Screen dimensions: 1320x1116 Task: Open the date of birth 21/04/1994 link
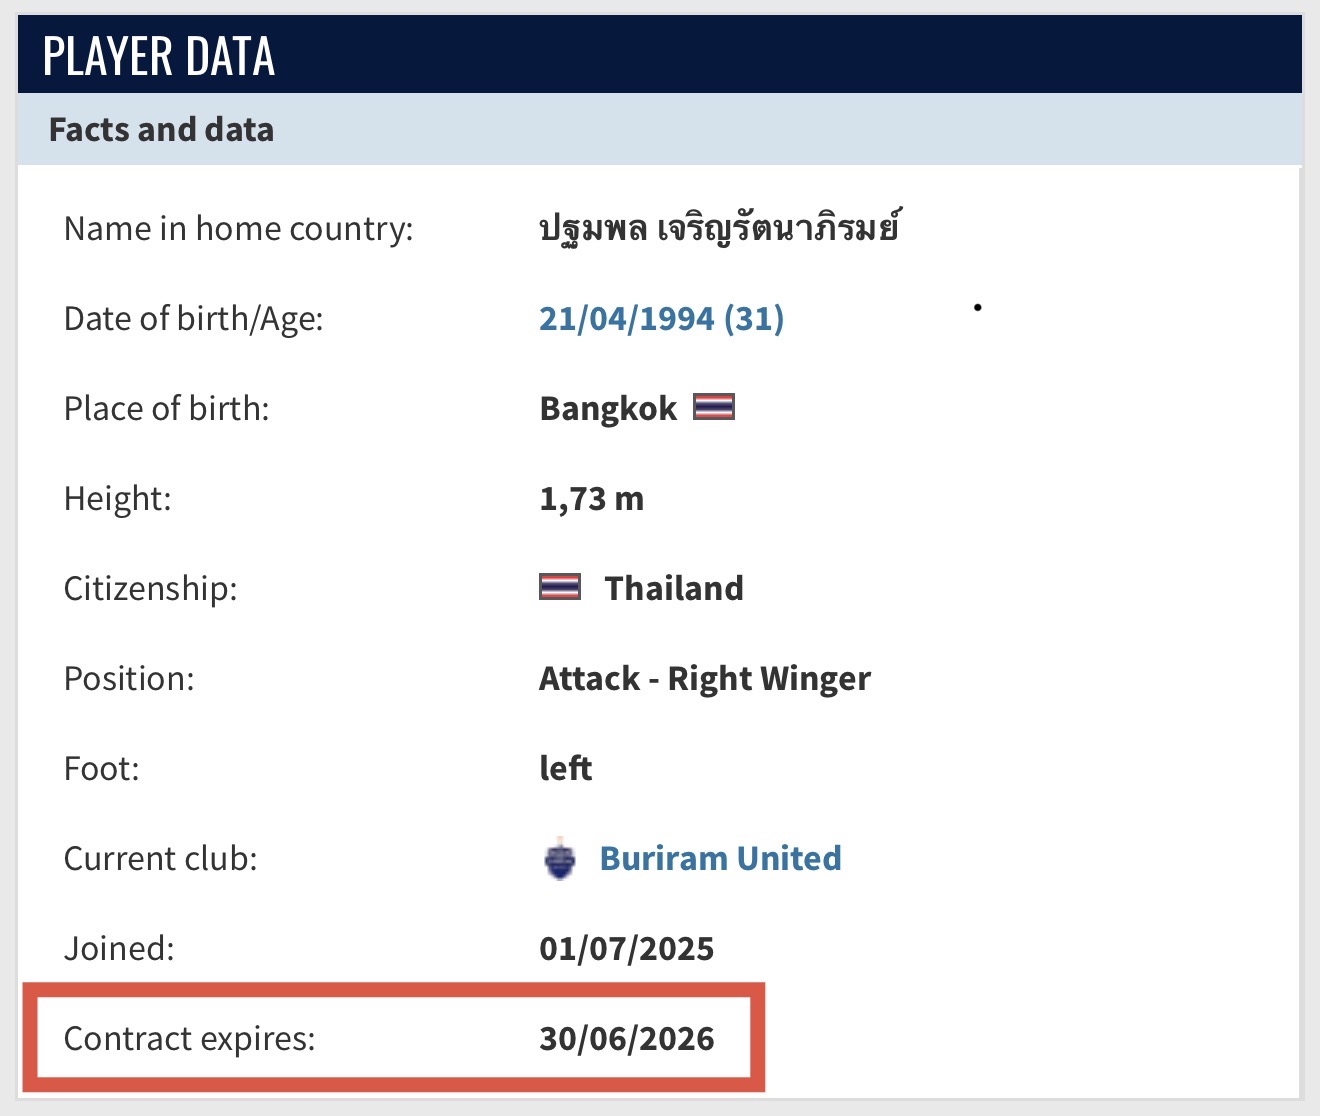(x=661, y=319)
